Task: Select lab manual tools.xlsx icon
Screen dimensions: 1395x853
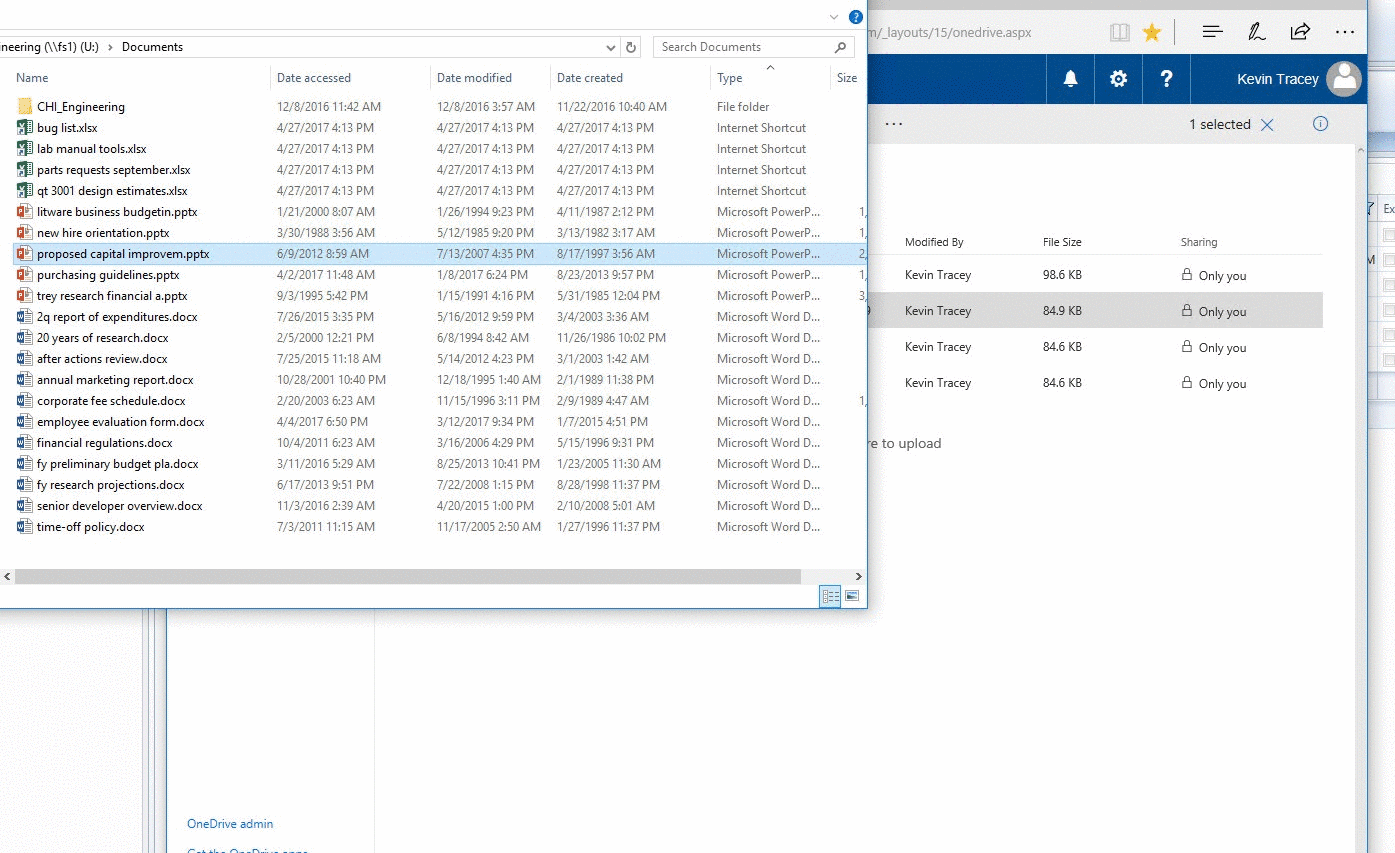Action: pos(25,149)
